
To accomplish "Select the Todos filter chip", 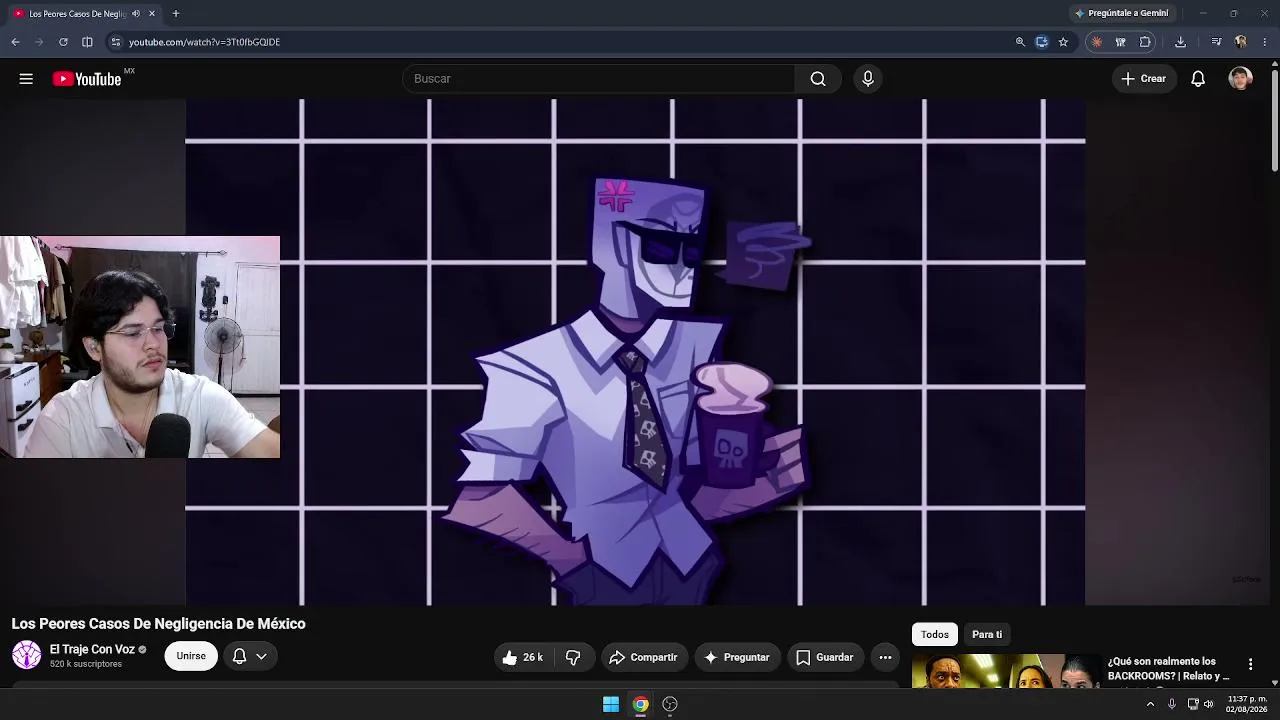I will [935, 634].
